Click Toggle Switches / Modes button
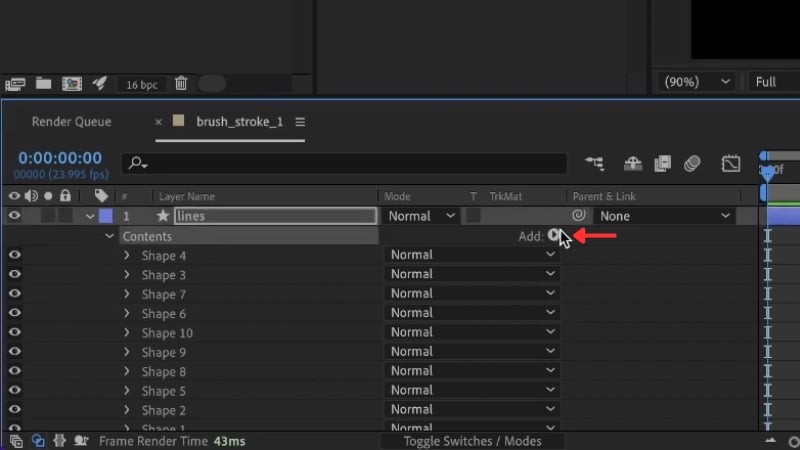The image size is (800, 450). click(x=472, y=441)
